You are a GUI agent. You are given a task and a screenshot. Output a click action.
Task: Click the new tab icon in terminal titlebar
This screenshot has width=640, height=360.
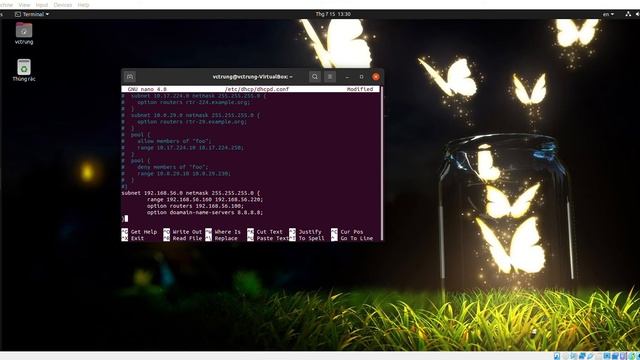(130, 77)
